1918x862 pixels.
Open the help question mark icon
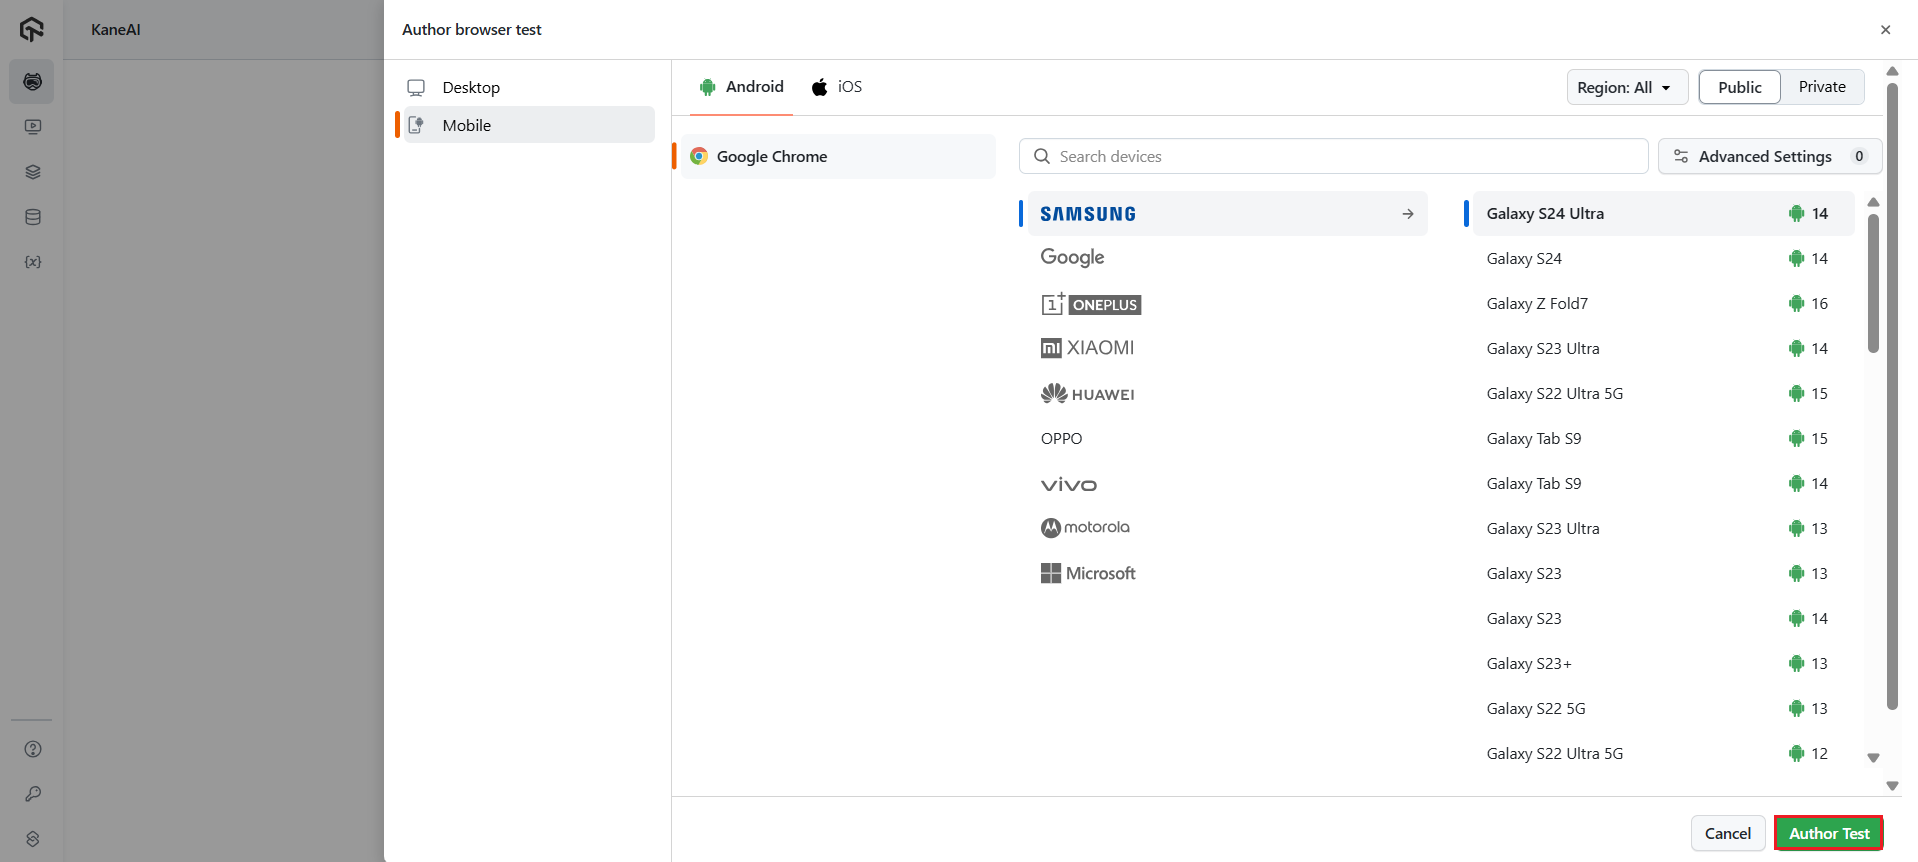(x=32, y=749)
